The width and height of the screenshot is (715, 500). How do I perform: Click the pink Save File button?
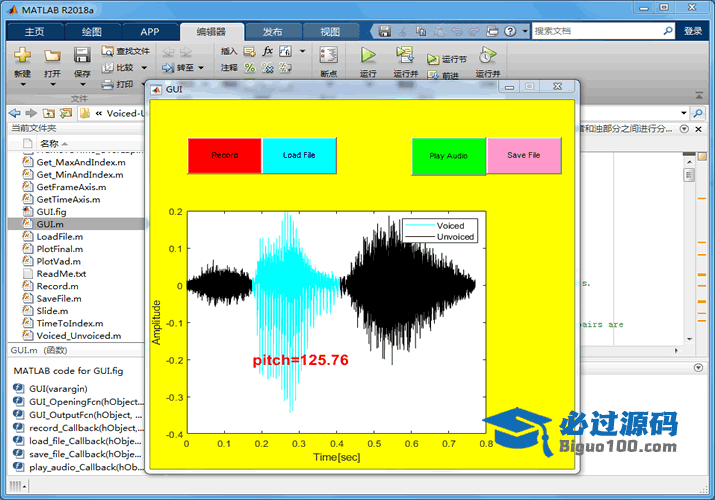click(x=524, y=155)
